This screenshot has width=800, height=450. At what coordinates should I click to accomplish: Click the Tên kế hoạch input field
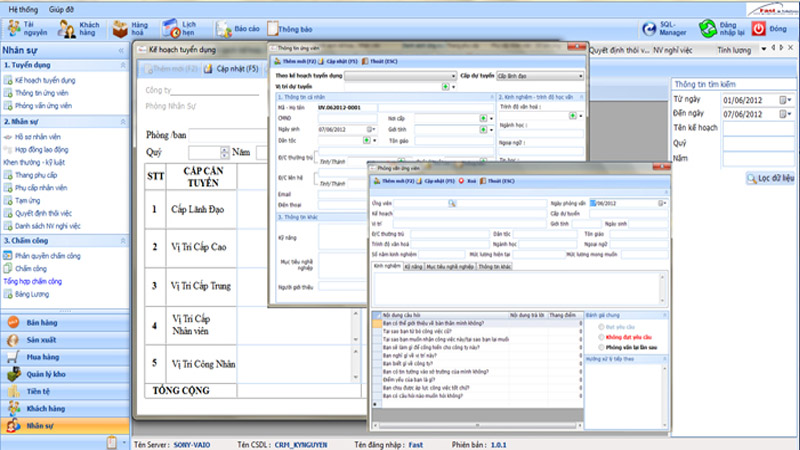point(759,128)
